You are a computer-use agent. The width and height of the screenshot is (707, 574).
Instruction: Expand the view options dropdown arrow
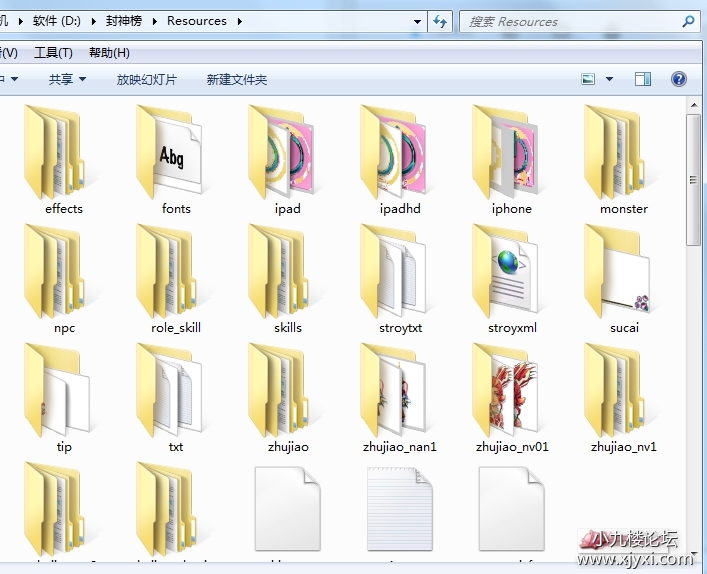[609, 79]
